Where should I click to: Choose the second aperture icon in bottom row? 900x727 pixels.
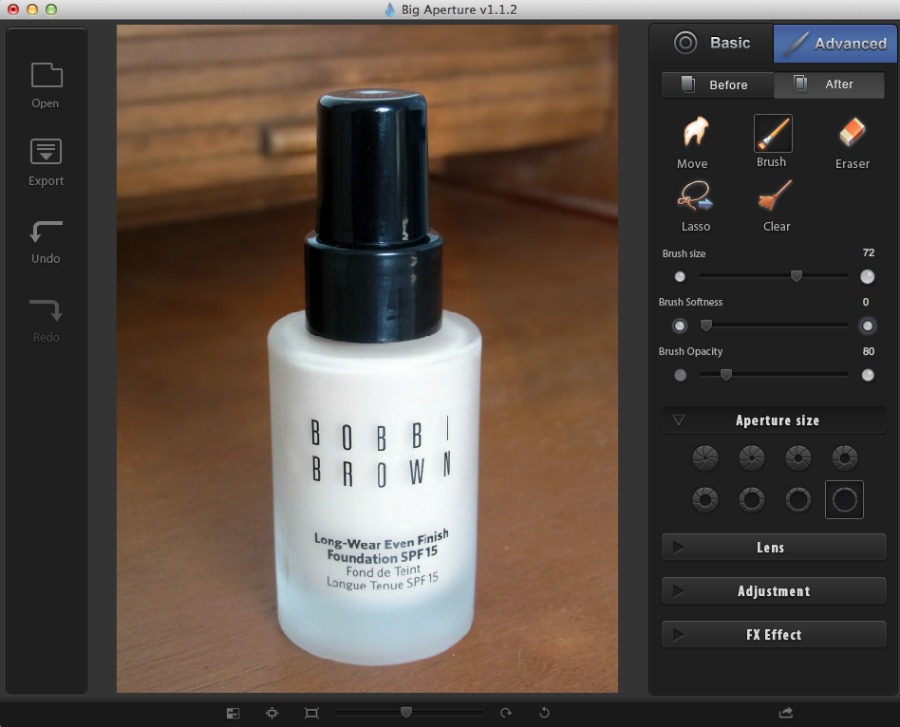[x=751, y=500]
